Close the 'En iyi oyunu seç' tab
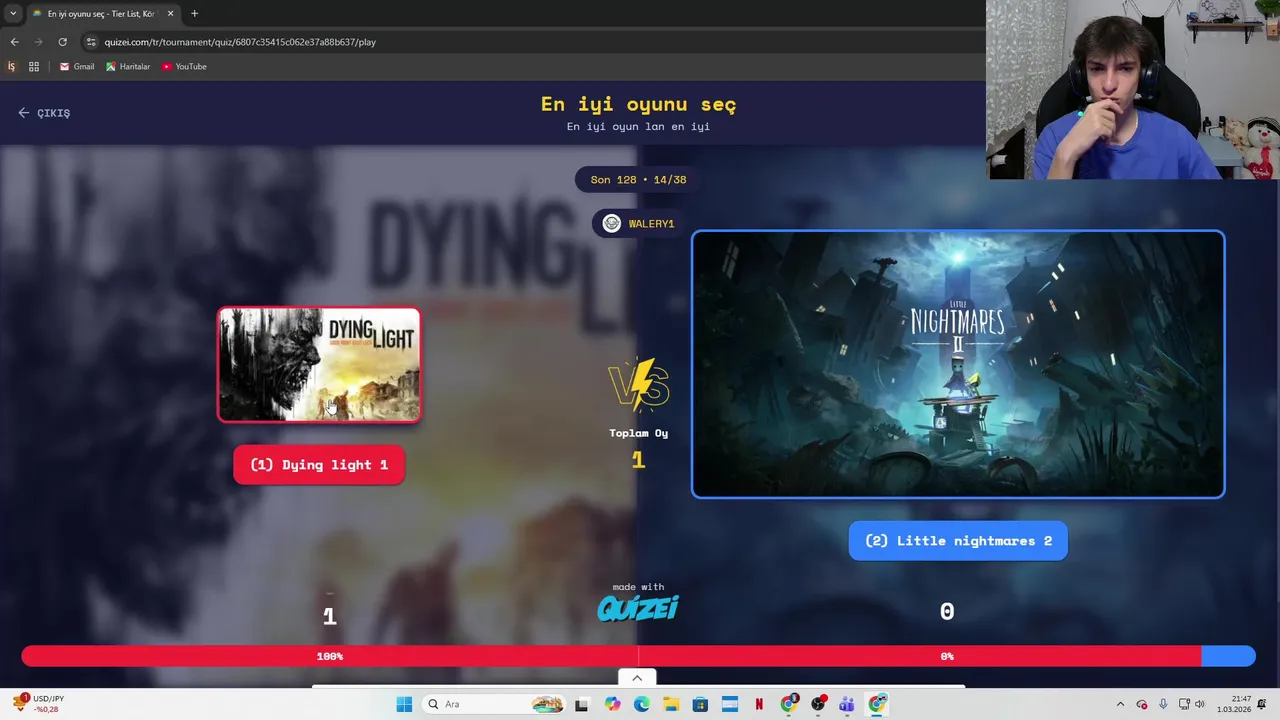 (170, 14)
